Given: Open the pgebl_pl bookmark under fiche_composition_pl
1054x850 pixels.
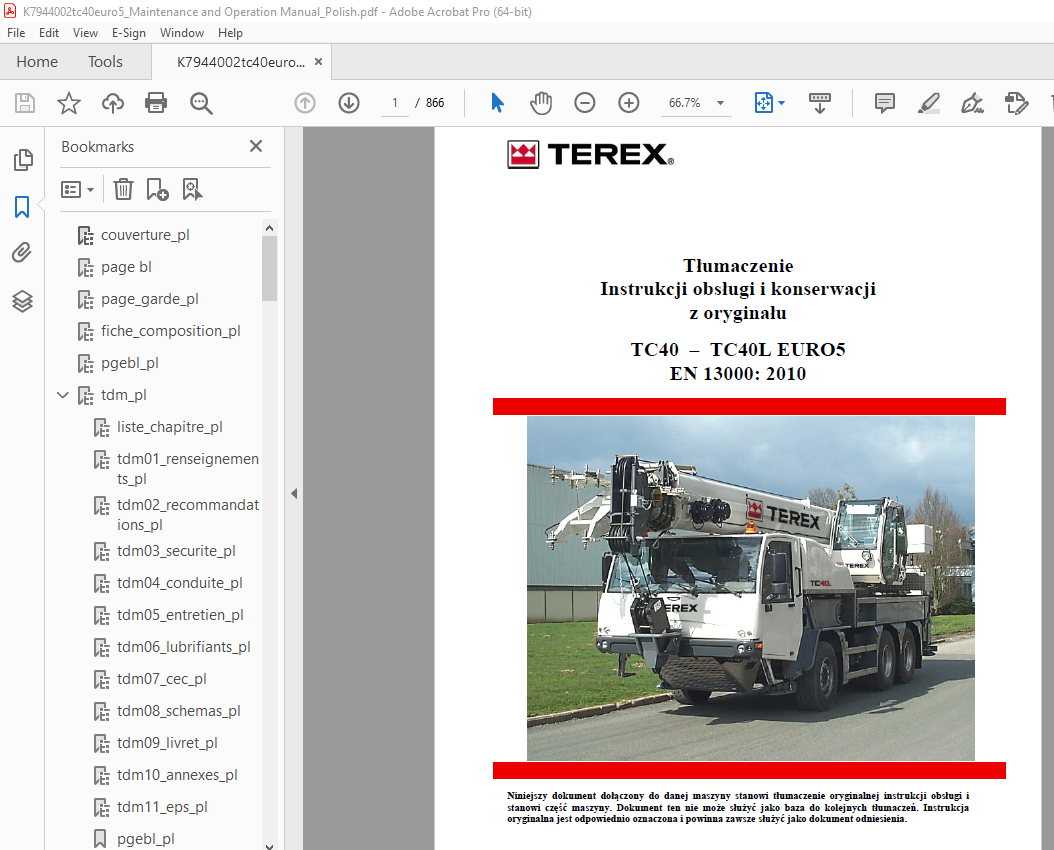Looking at the screenshot, I should pyautogui.click(x=130, y=364).
